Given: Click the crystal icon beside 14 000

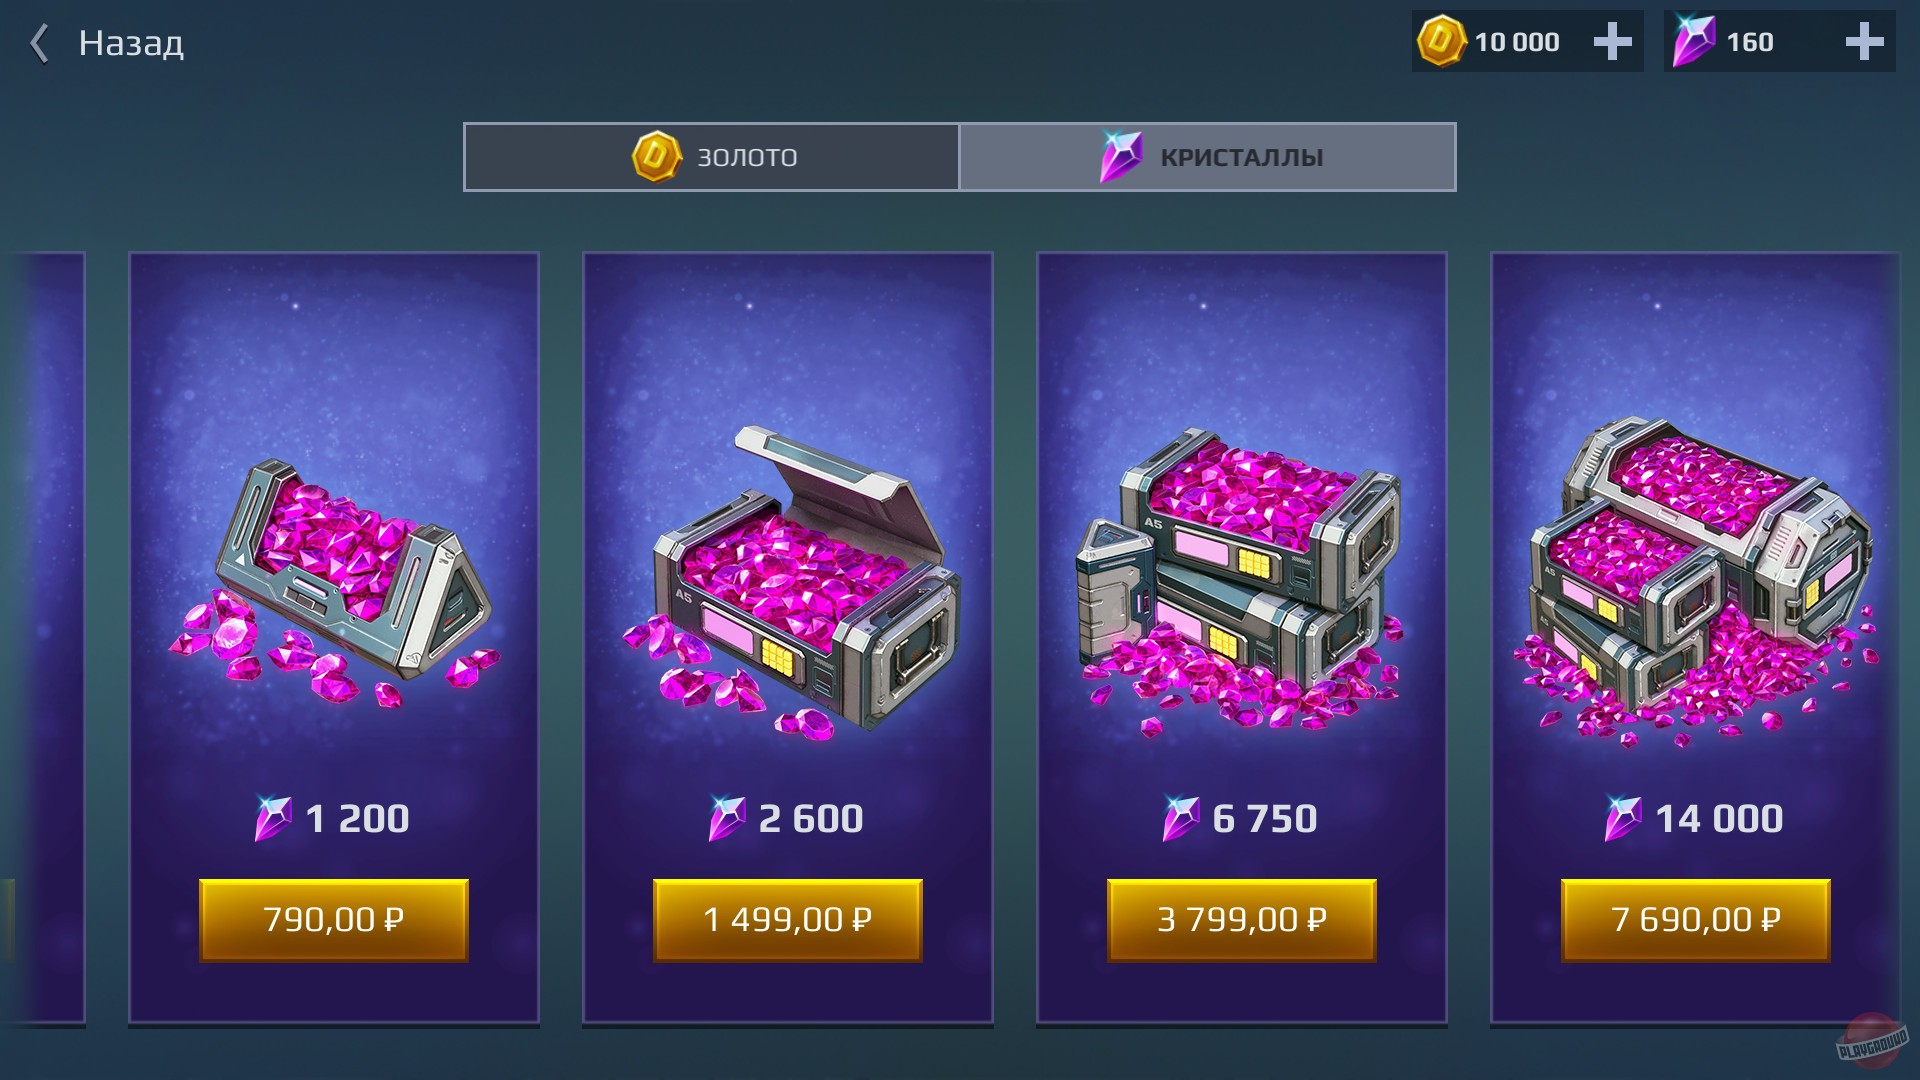Looking at the screenshot, I should 1623,818.
